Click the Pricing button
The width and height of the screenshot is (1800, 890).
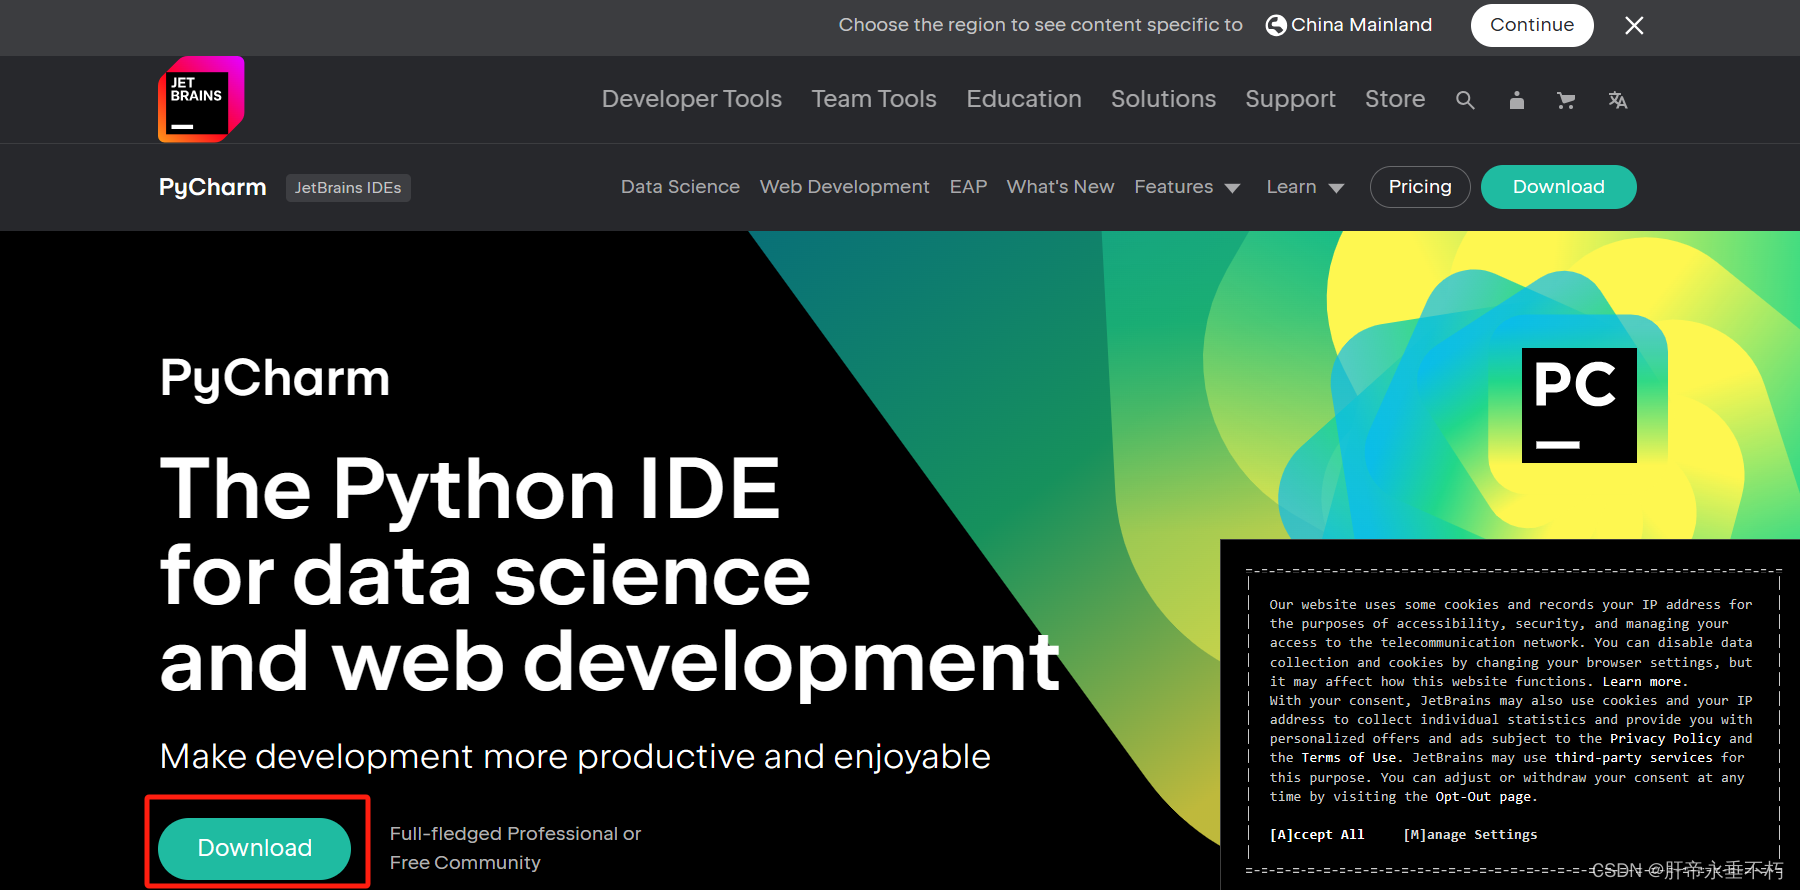pyautogui.click(x=1419, y=187)
